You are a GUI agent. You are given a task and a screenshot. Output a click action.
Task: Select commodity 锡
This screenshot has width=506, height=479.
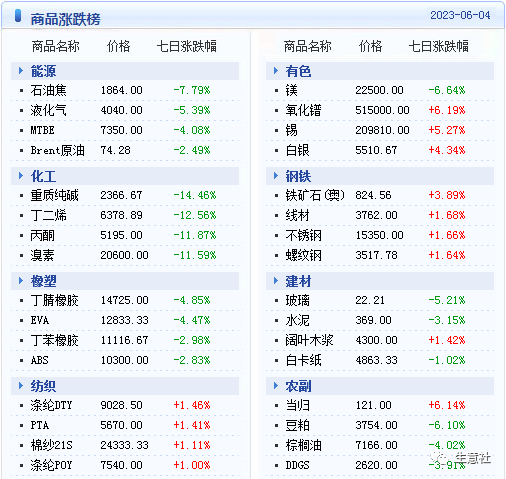point(291,130)
